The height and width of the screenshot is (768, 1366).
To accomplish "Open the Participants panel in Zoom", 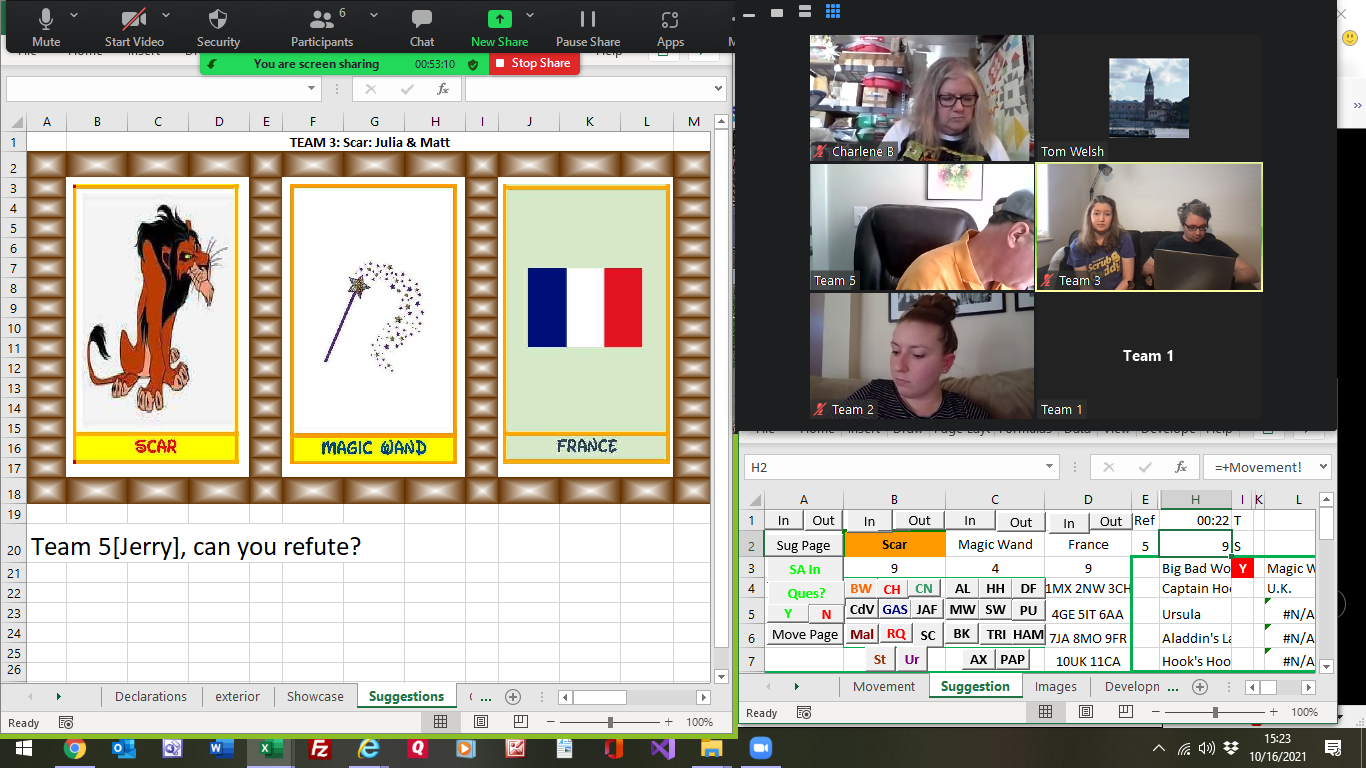I will click(321, 19).
